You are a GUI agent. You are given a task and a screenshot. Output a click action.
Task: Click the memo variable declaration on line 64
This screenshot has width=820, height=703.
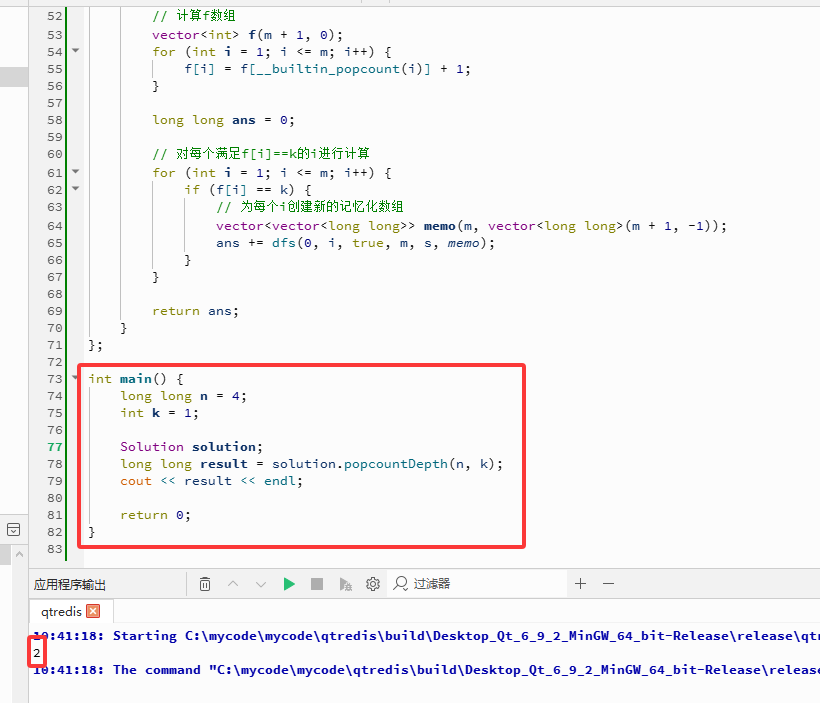pyautogui.click(x=439, y=226)
